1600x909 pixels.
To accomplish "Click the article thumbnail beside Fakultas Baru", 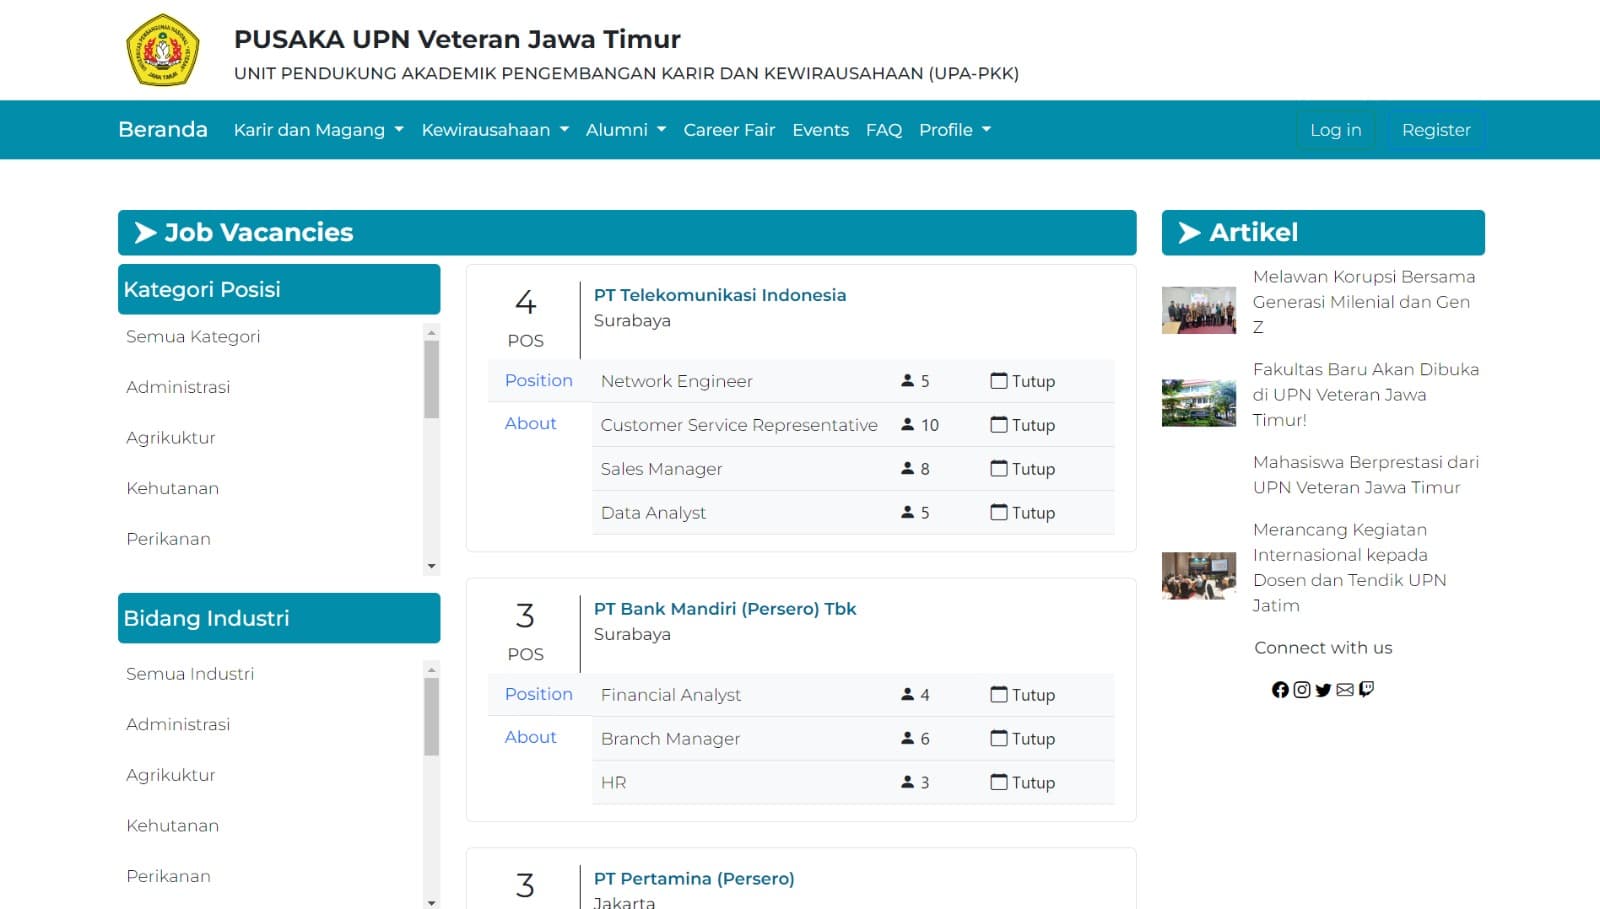I will tap(1198, 402).
